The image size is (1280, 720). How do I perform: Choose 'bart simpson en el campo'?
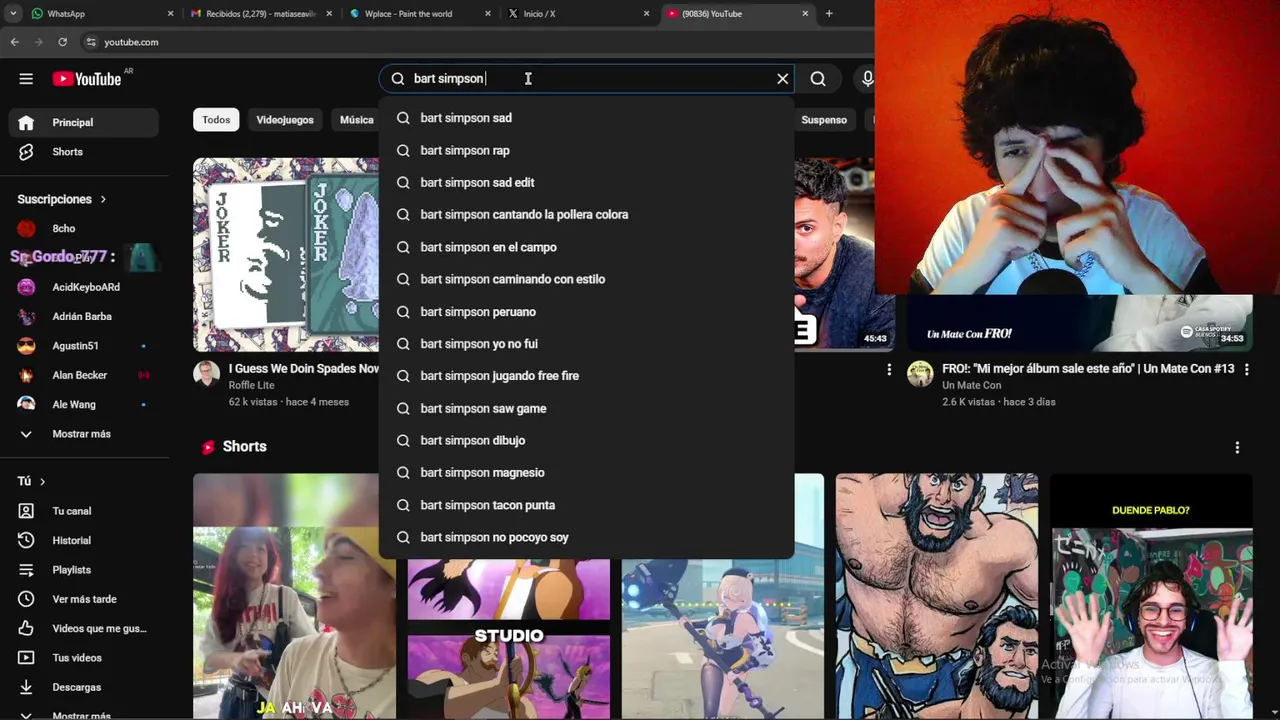[586, 247]
